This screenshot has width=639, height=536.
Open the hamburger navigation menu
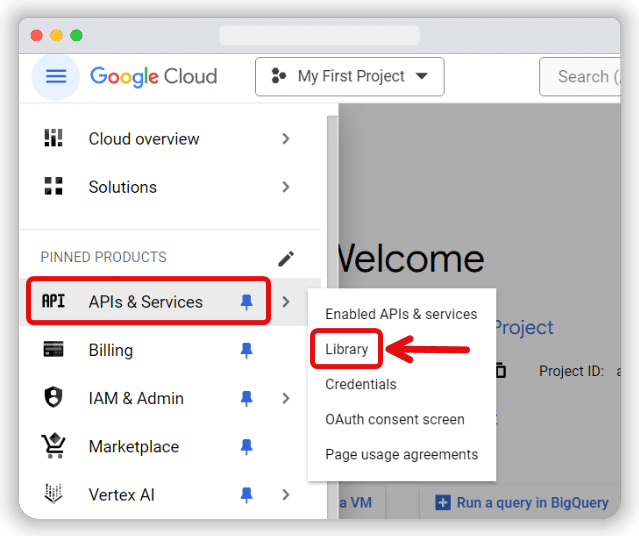[56, 77]
